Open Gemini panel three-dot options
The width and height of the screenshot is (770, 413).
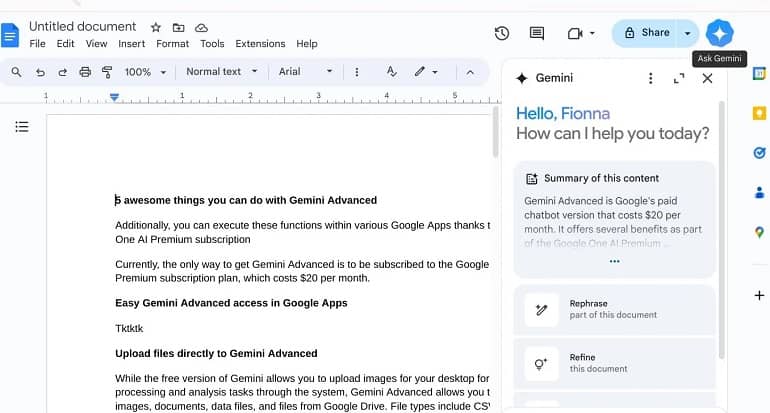650,79
